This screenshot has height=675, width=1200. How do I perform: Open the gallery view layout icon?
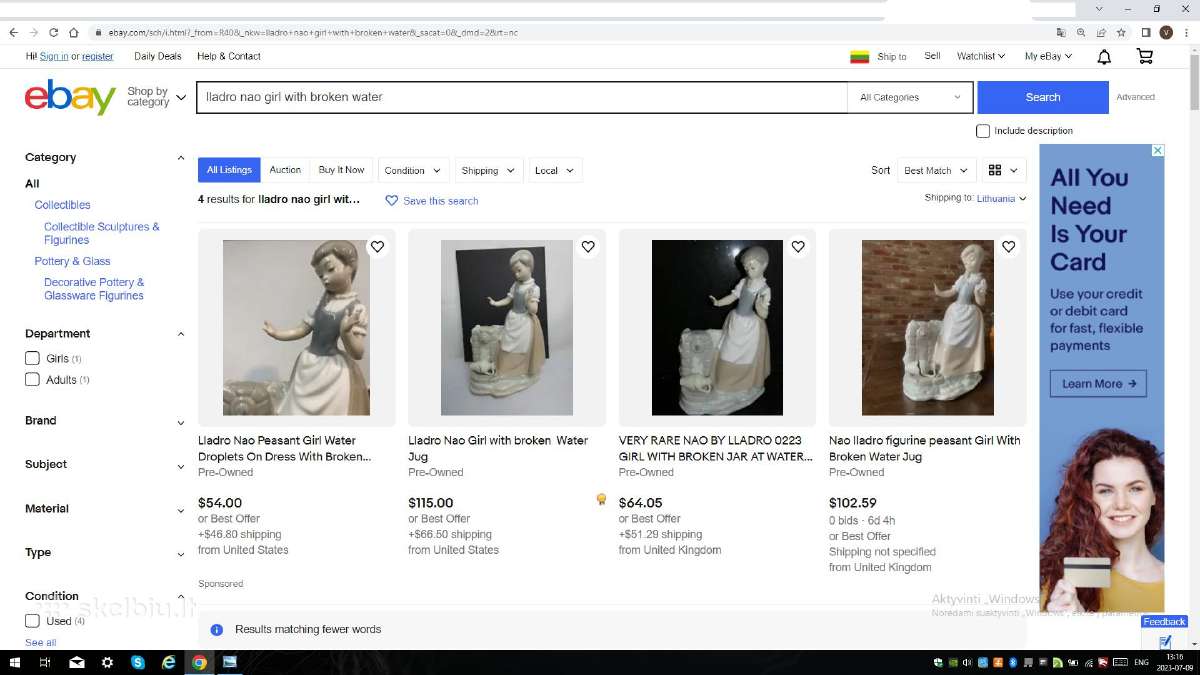(x=1004, y=170)
